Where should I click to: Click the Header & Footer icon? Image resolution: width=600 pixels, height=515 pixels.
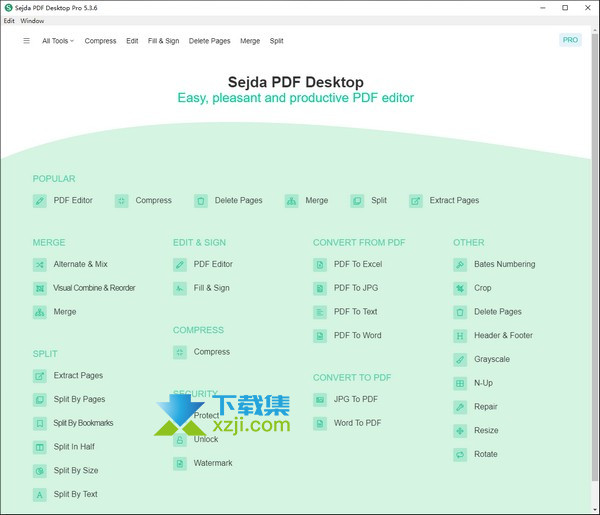pos(460,336)
